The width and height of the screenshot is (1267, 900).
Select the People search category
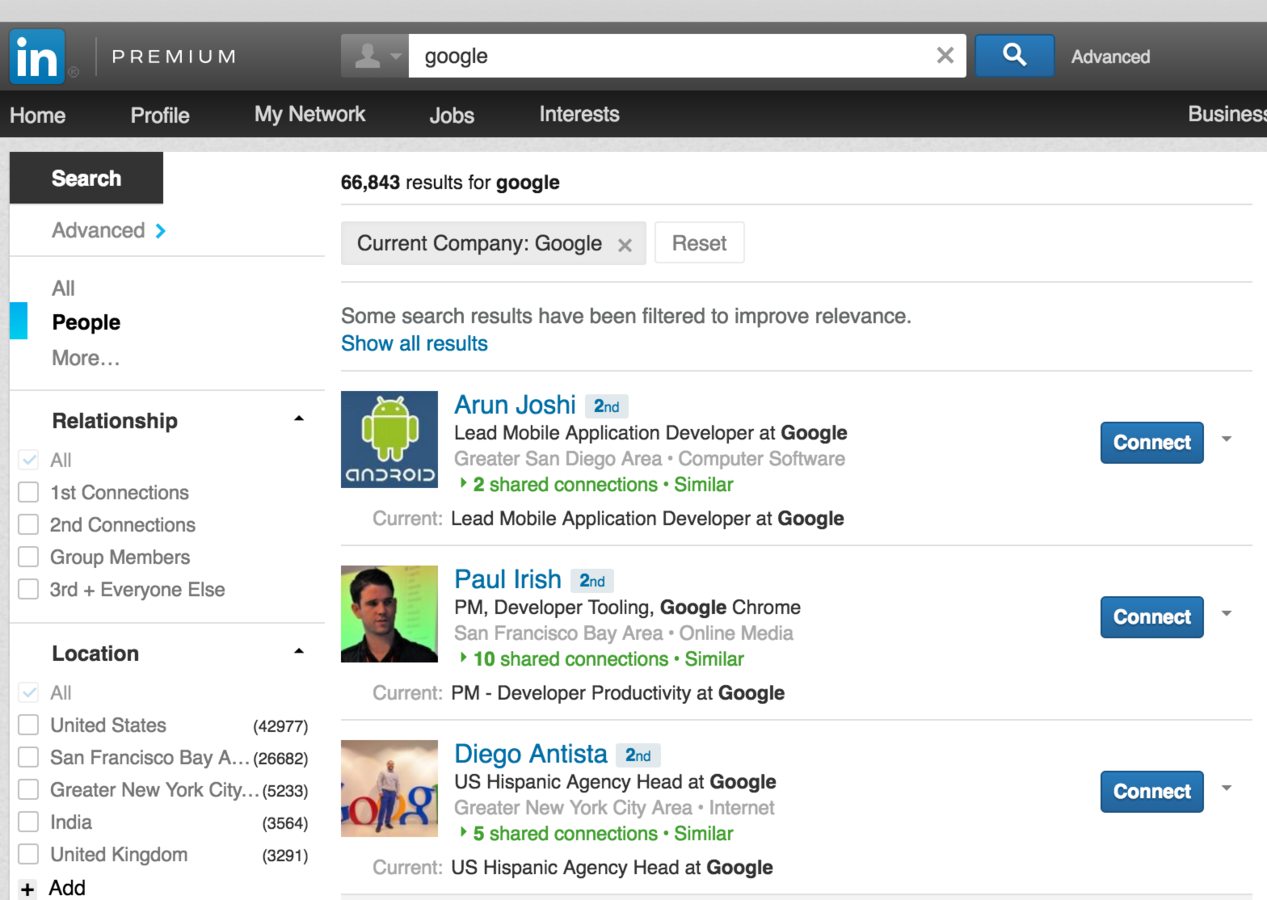[86, 322]
